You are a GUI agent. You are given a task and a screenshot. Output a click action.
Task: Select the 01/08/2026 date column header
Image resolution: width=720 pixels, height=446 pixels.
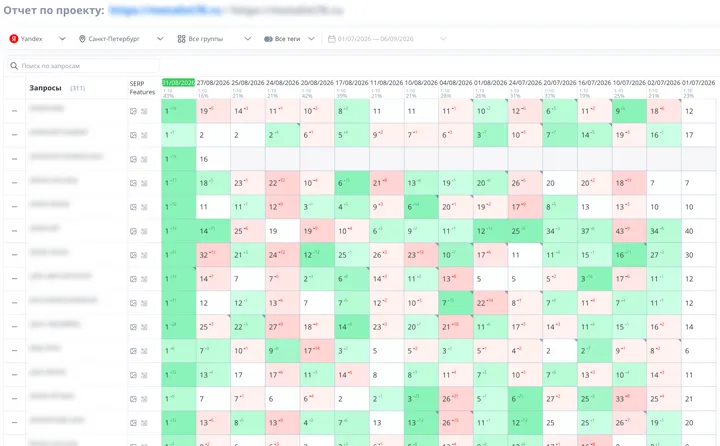click(490, 83)
